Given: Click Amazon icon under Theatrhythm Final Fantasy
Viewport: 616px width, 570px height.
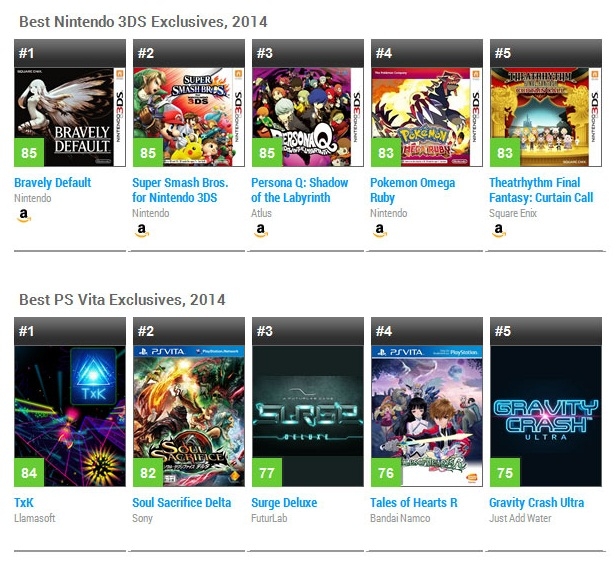Looking at the screenshot, I should [x=498, y=230].
